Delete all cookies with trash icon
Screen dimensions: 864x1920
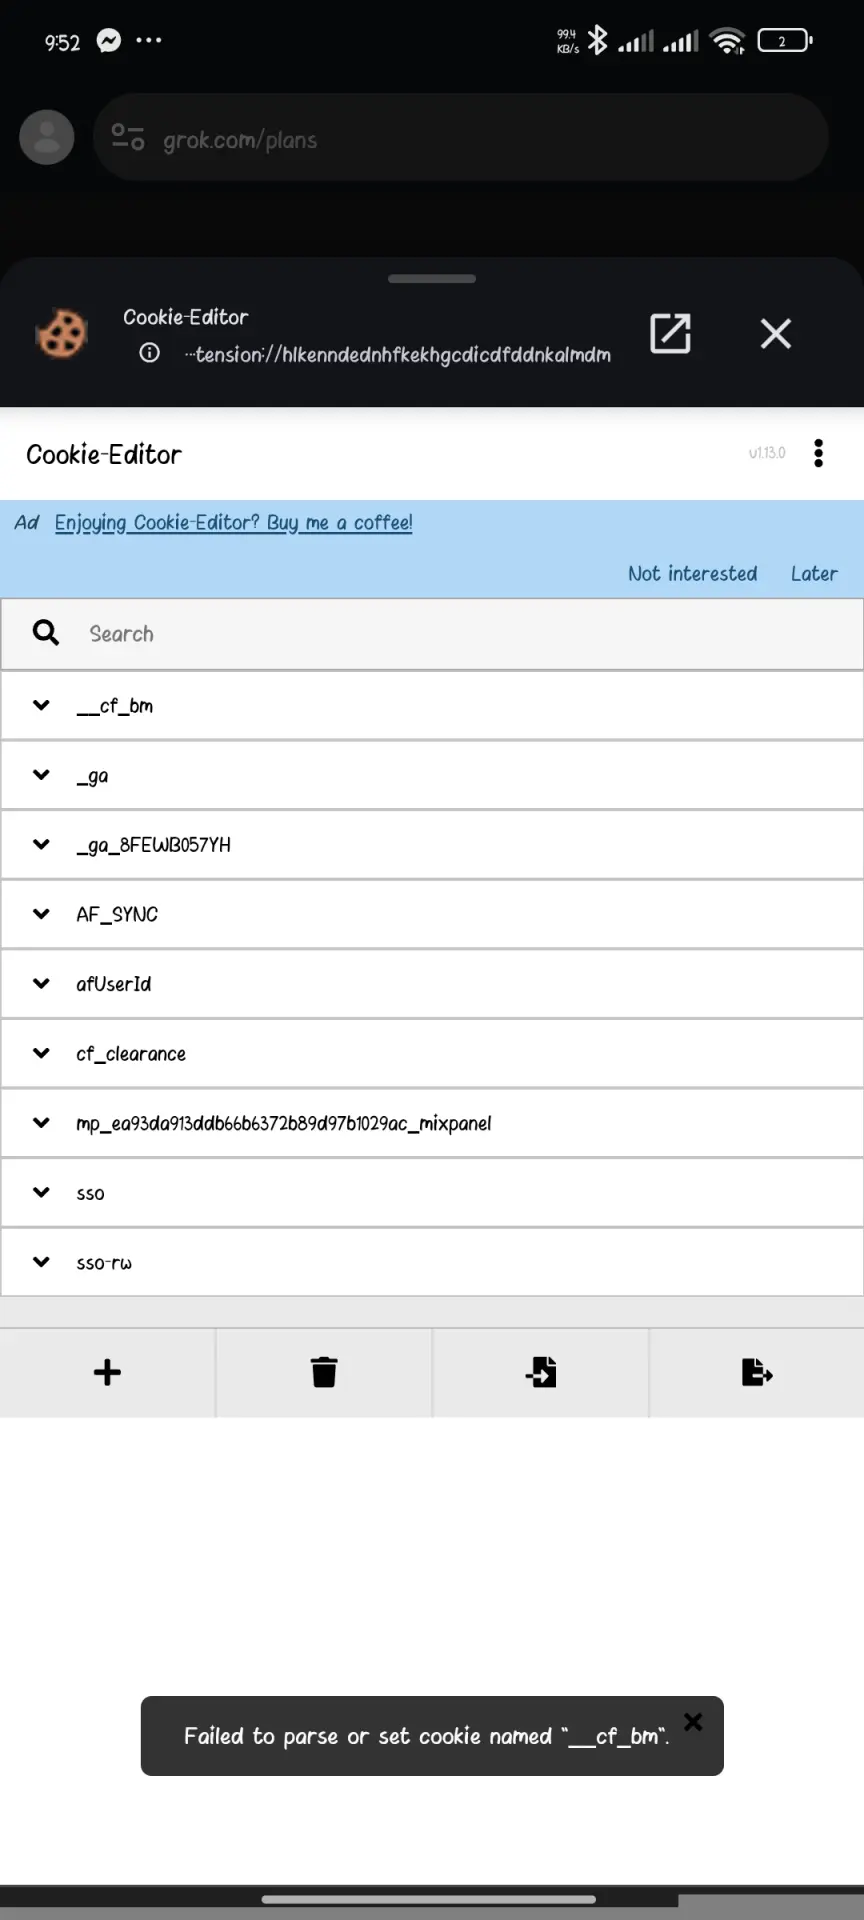324,1372
